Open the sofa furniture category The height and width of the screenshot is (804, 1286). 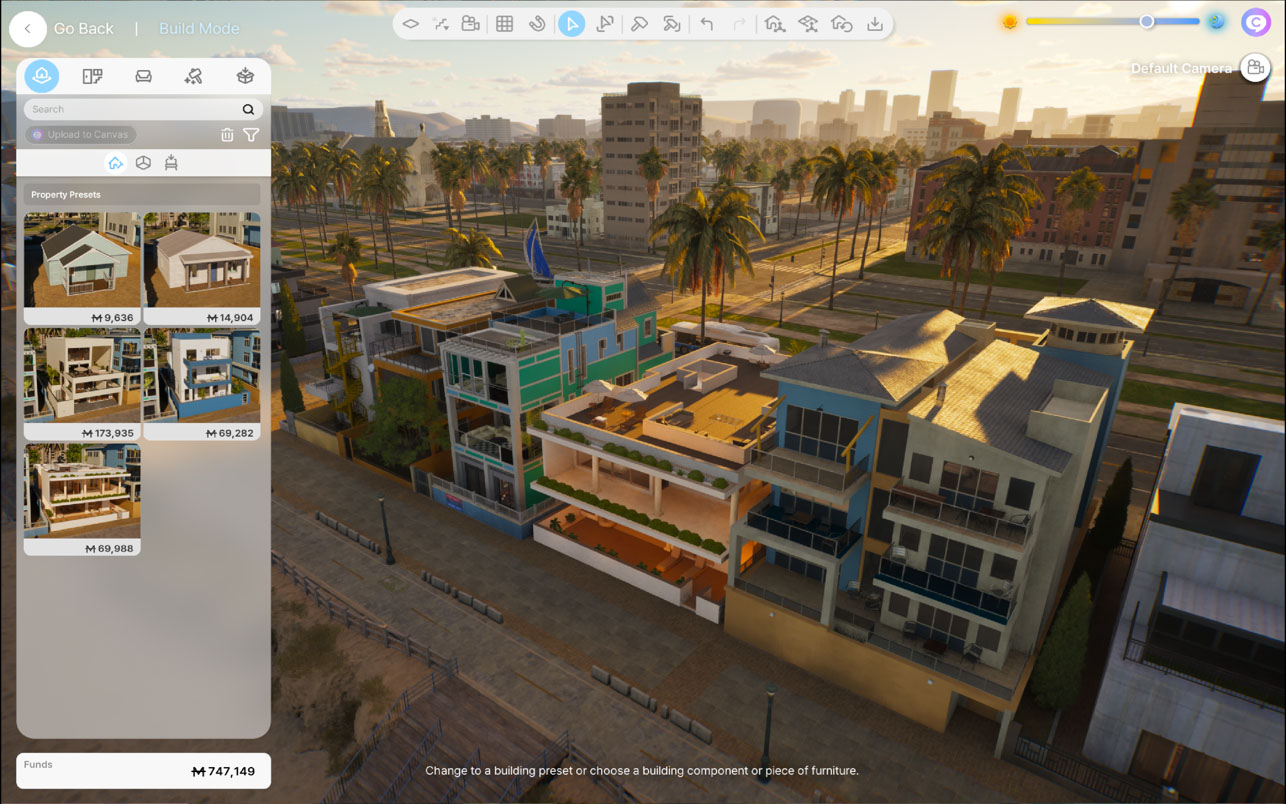pyautogui.click(x=144, y=76)
